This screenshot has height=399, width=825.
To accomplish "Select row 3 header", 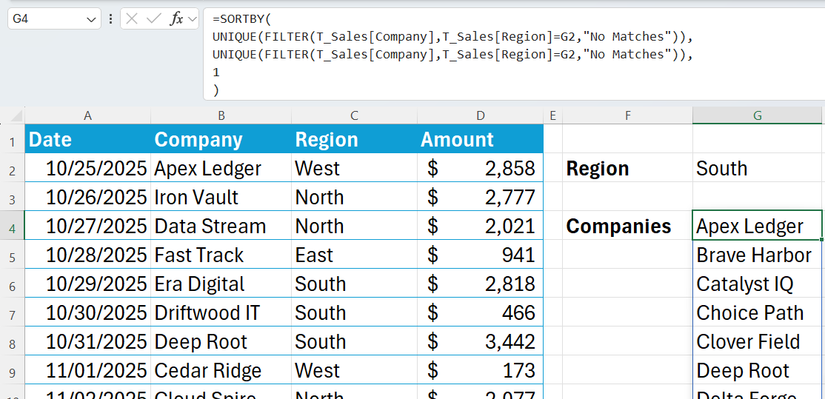I will (x=12, y=197).
